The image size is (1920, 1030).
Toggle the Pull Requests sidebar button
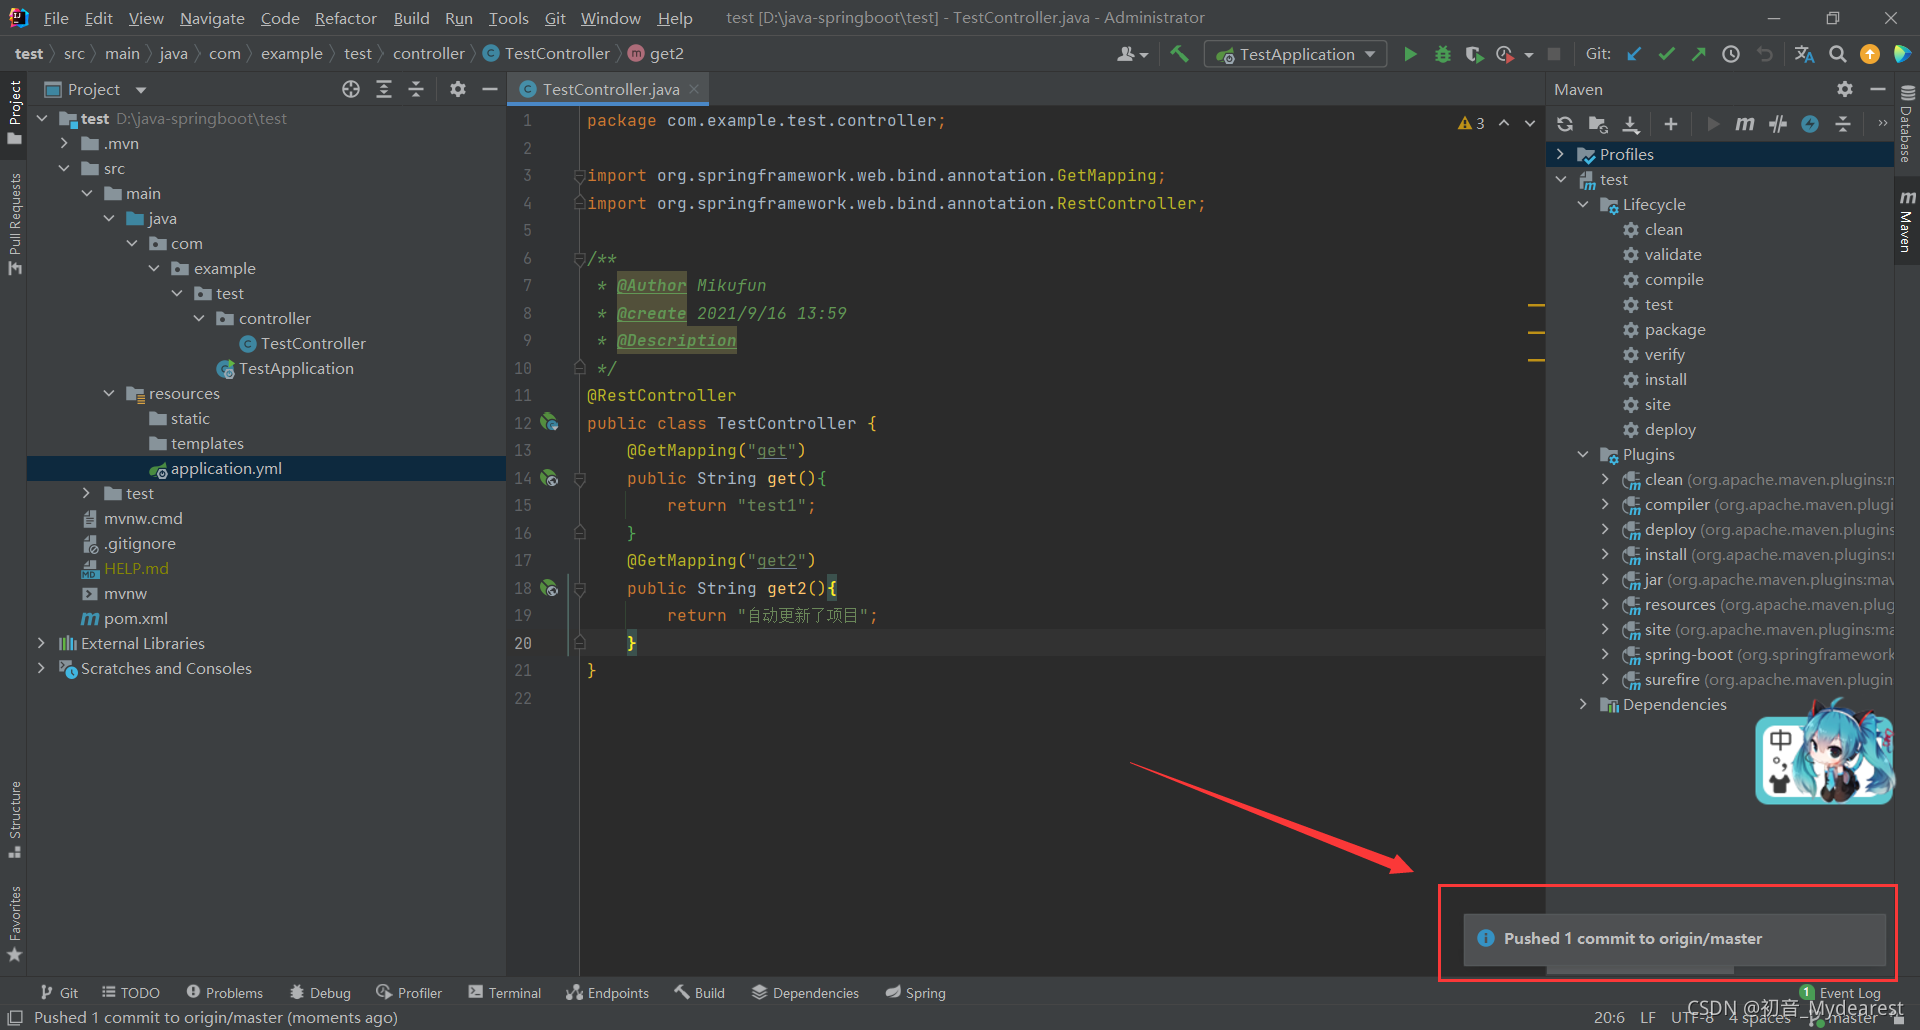(14, 224)
